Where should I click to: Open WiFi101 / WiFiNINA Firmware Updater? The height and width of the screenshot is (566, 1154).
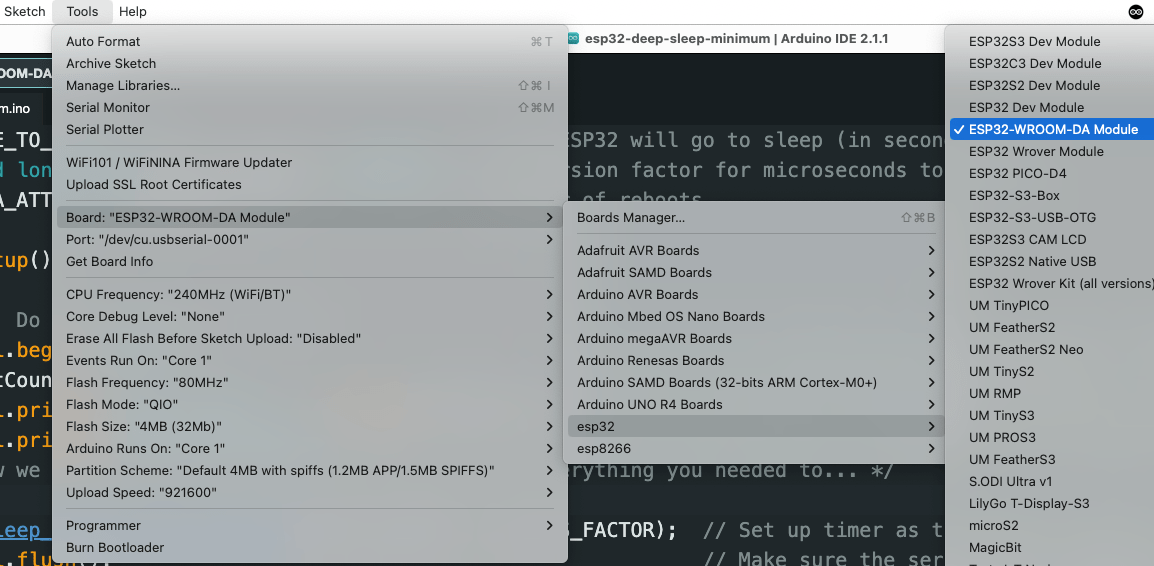[x=310, y=163]
